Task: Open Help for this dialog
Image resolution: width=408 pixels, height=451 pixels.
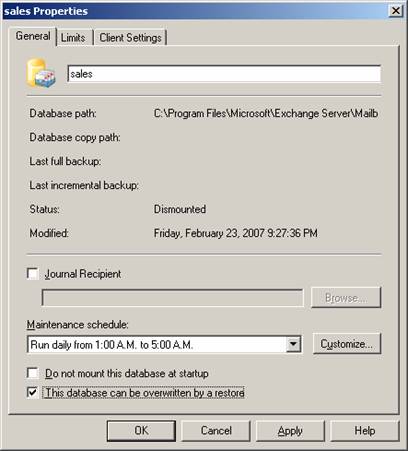Action: tap(365, 431)
